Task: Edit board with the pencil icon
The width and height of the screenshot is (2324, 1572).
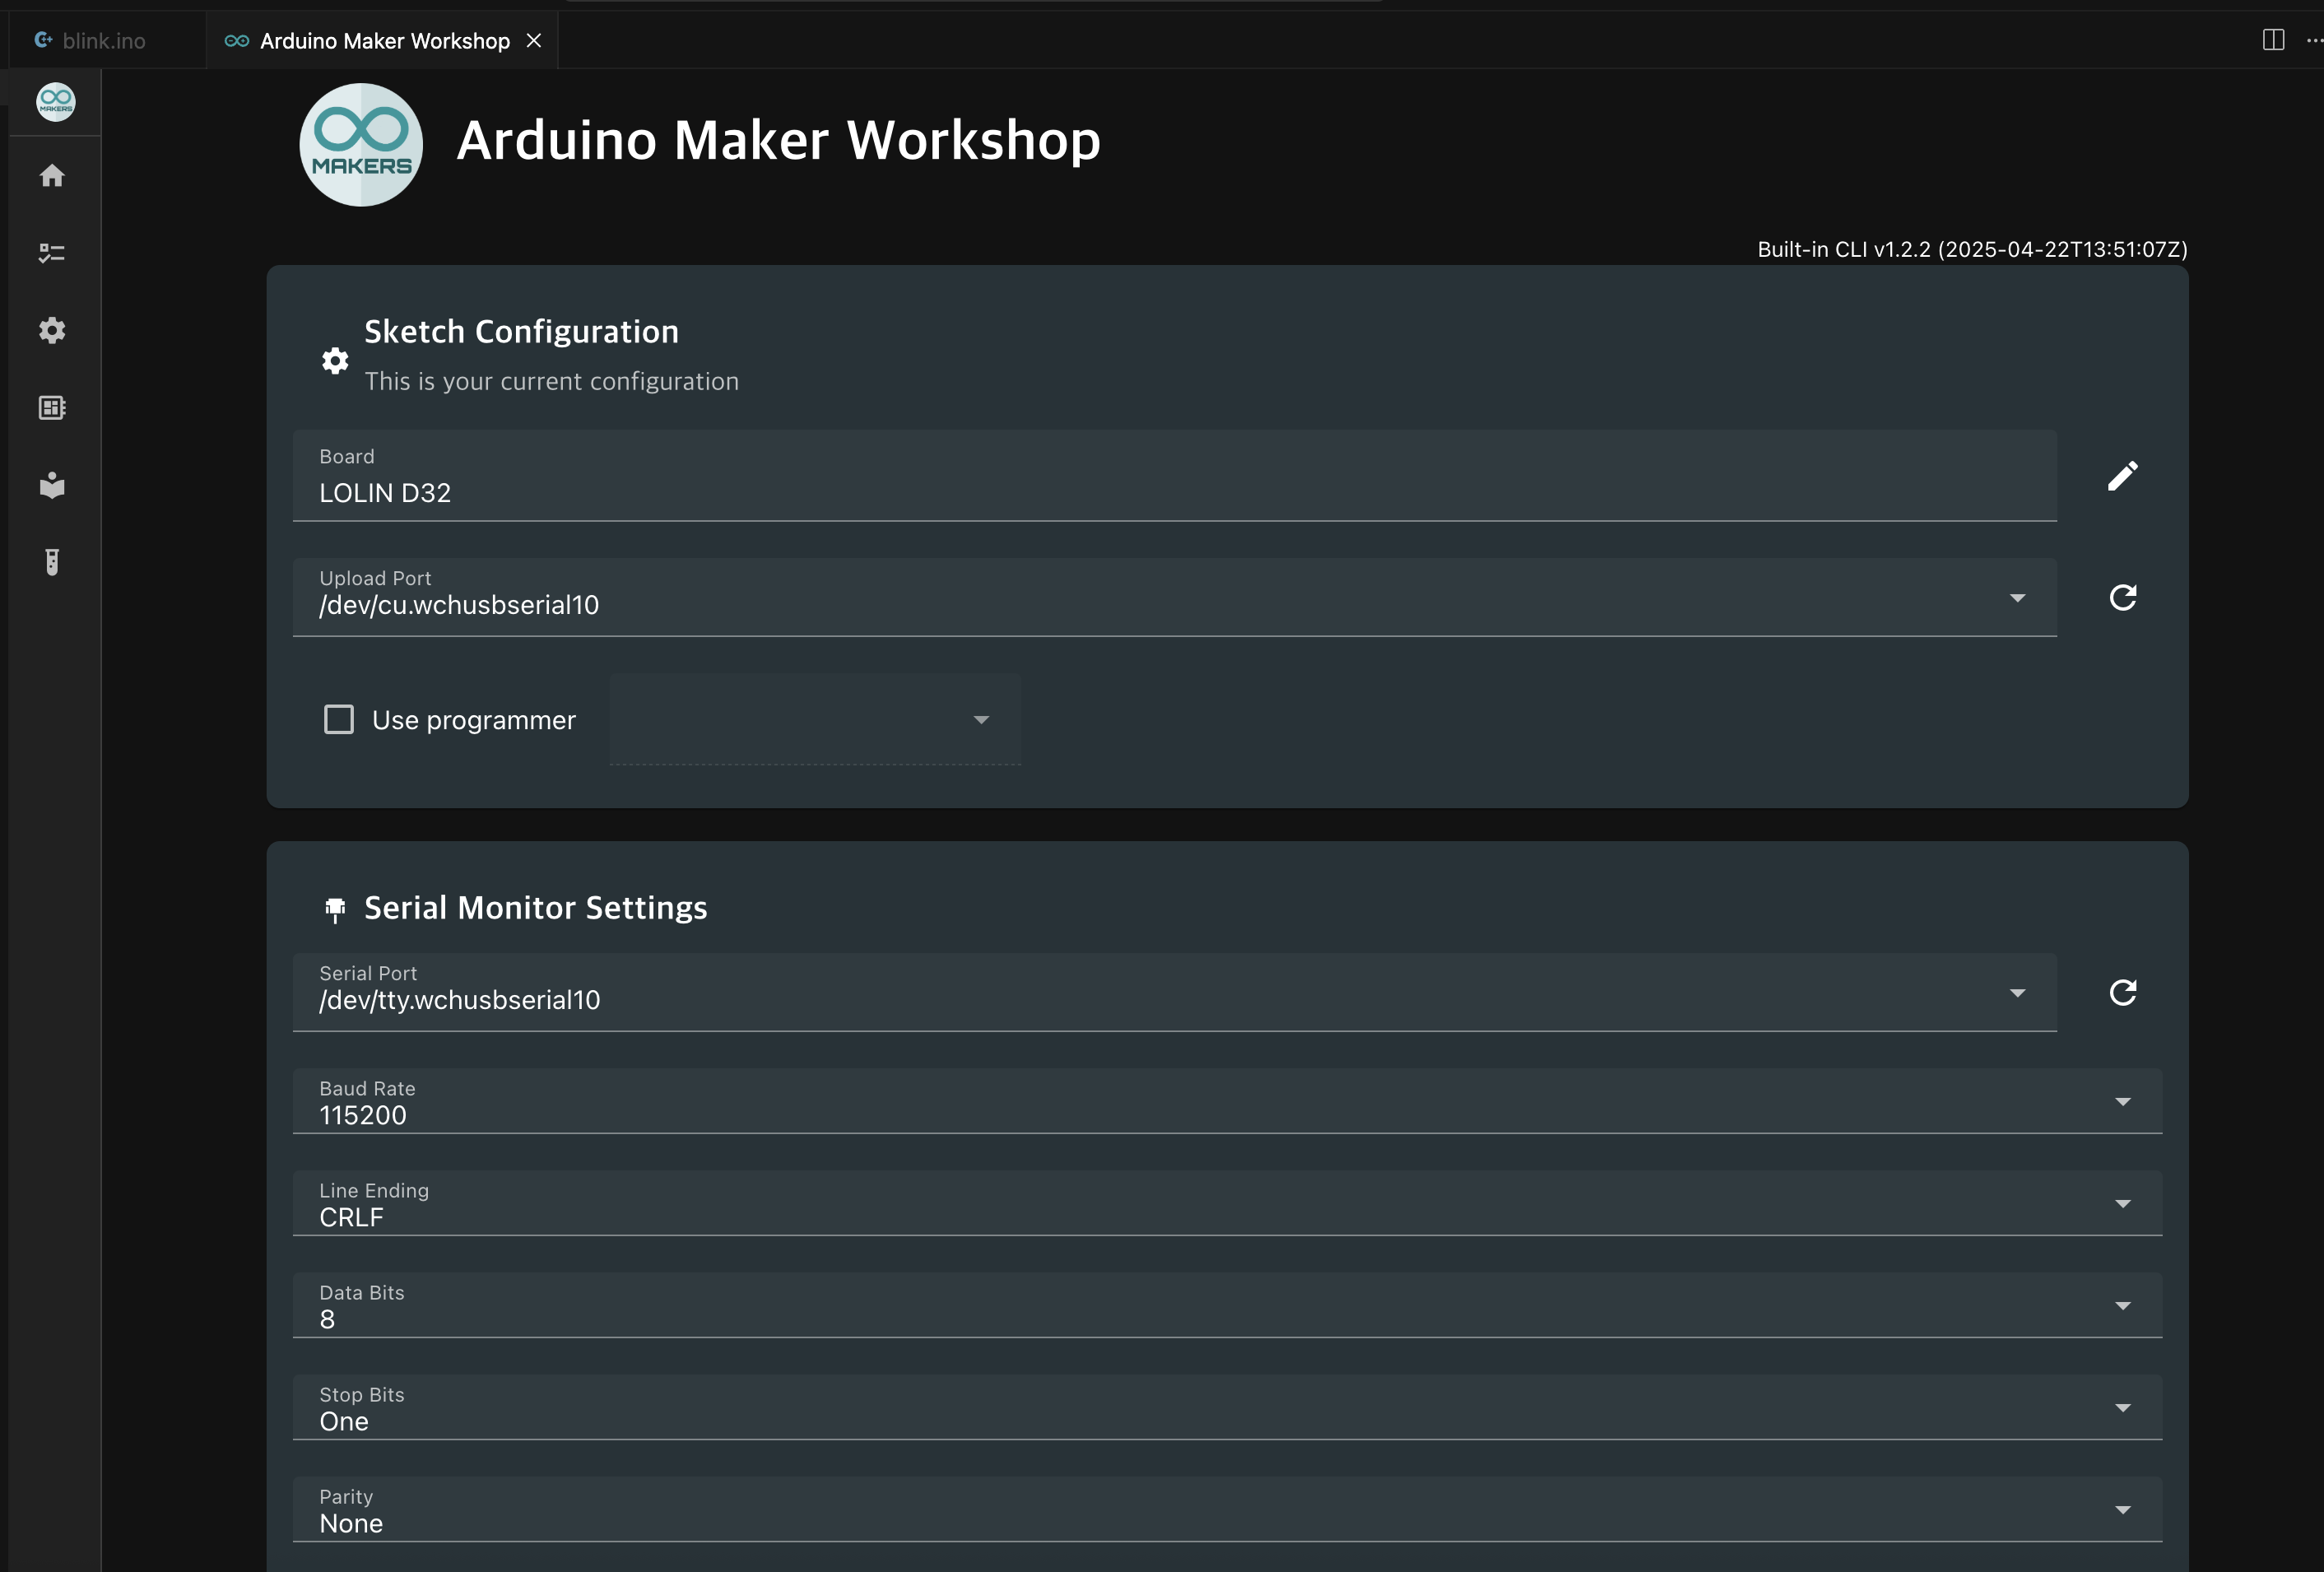Action: pyautogui.click(x=2122, y=476)
